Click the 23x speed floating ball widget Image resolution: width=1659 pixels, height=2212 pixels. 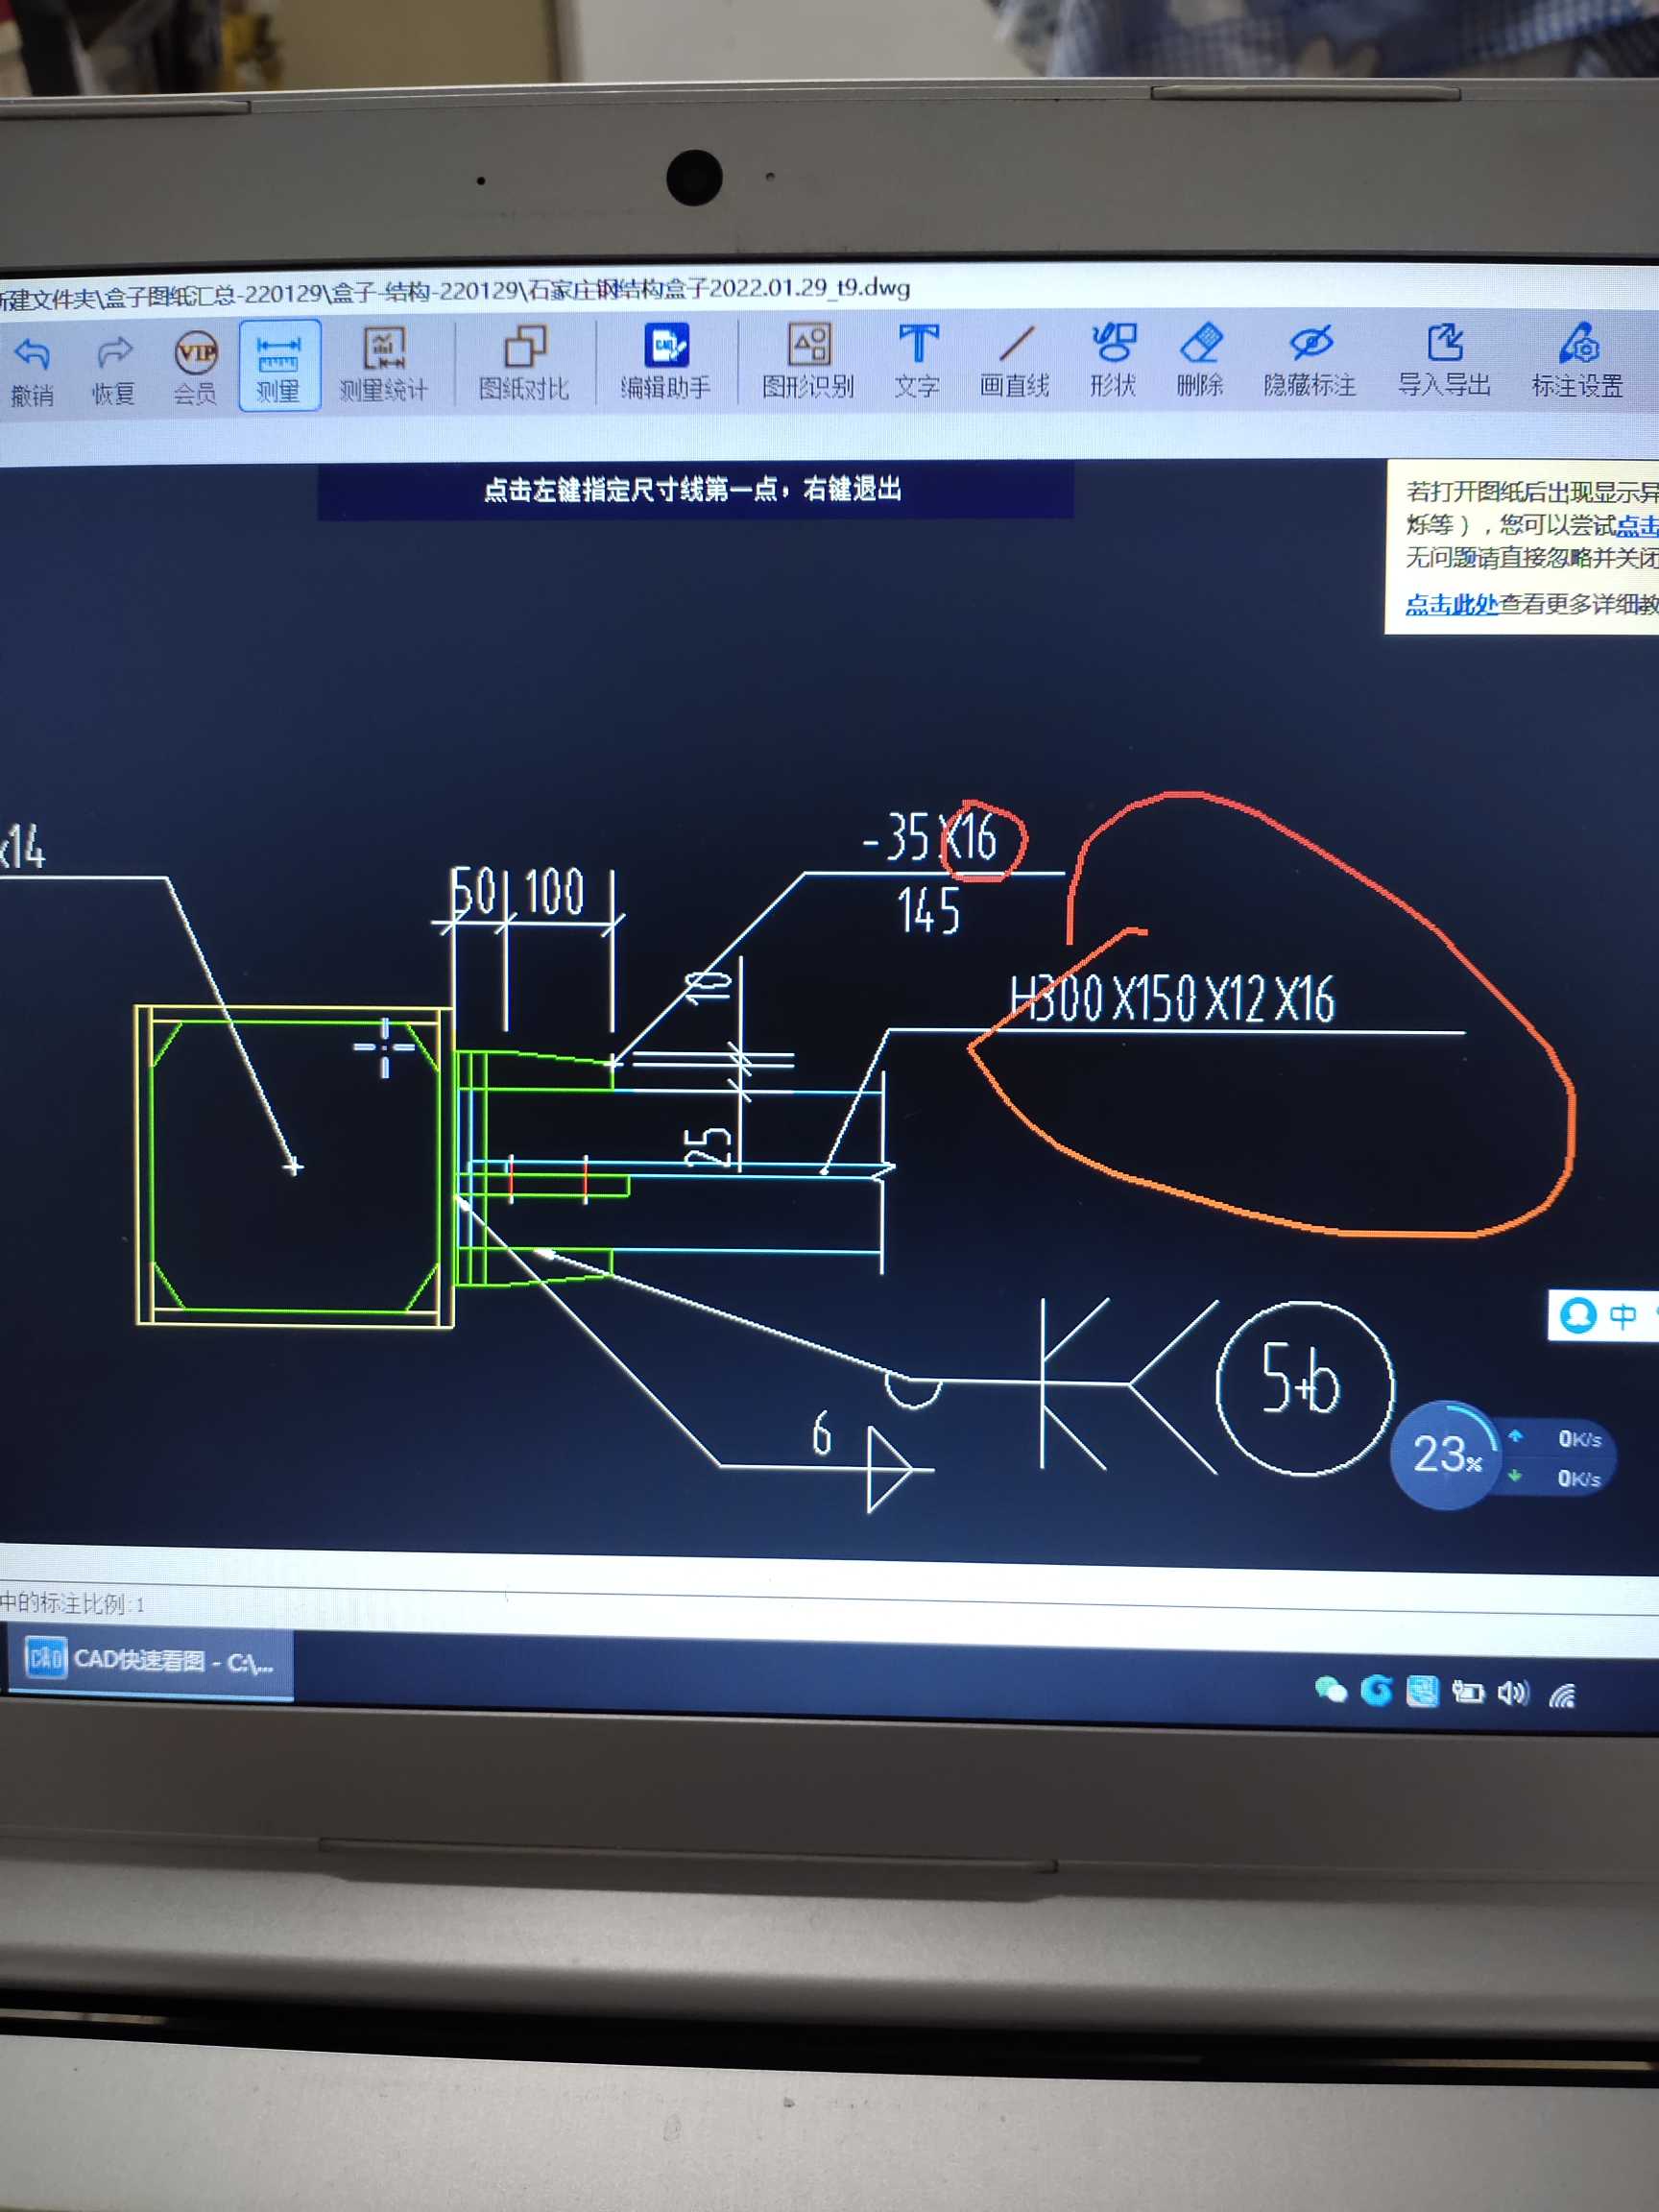pos(1446,1454)
